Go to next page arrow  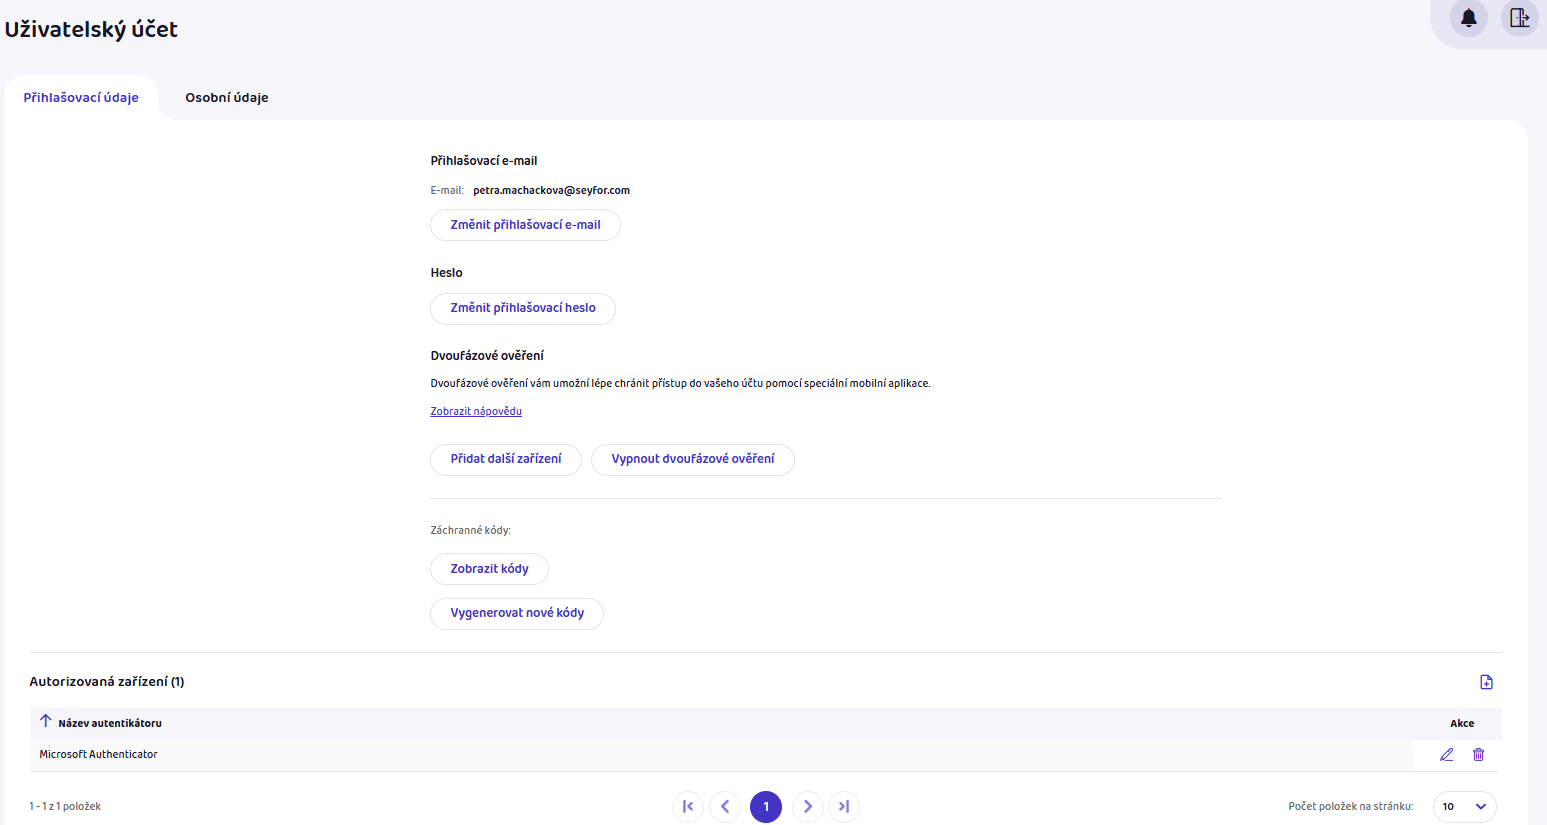pos(807,806)
